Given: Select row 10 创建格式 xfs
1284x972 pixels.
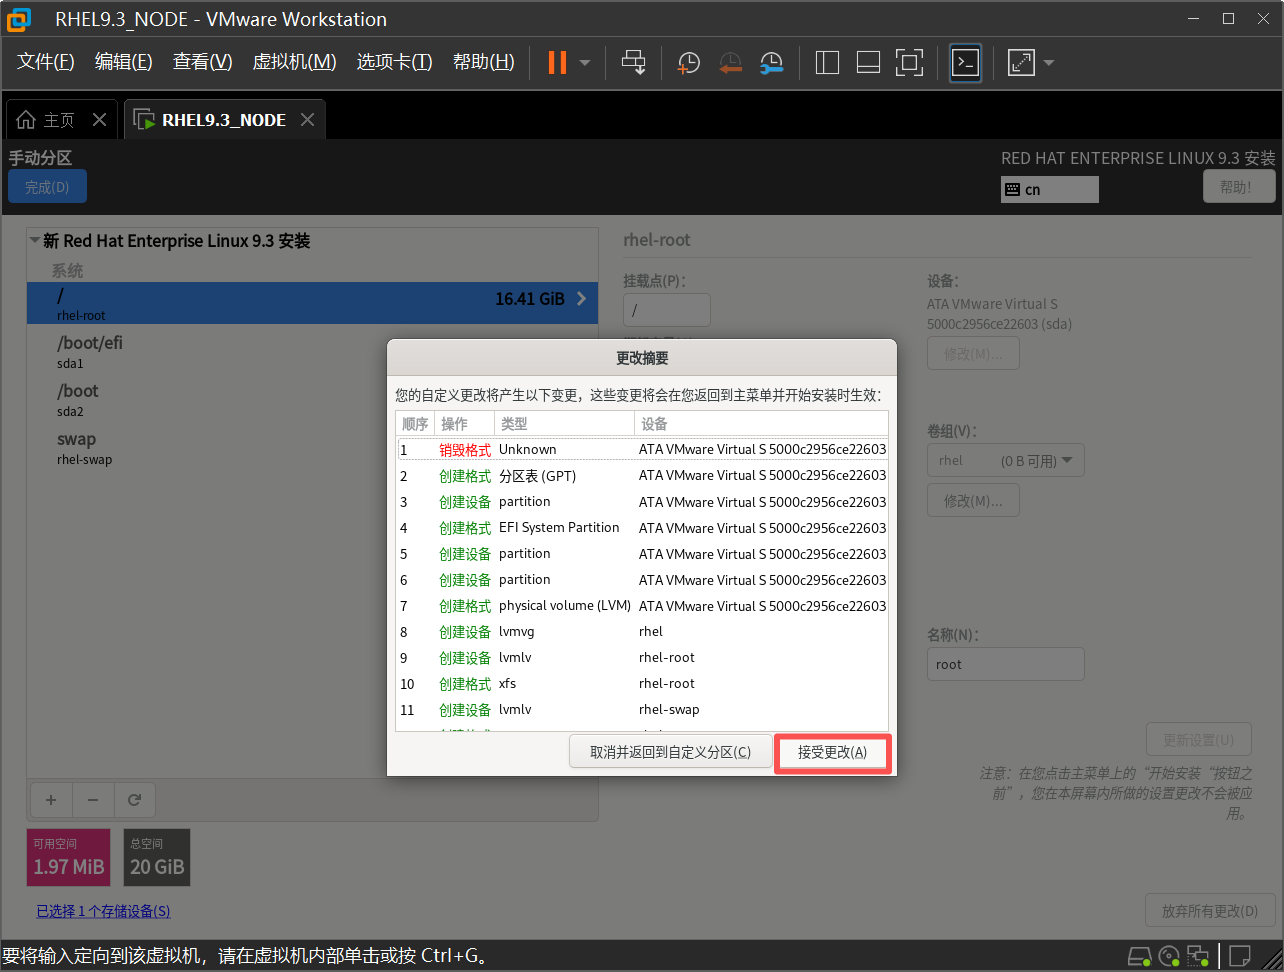Looking at the screenshot, I should click(642, 684).
